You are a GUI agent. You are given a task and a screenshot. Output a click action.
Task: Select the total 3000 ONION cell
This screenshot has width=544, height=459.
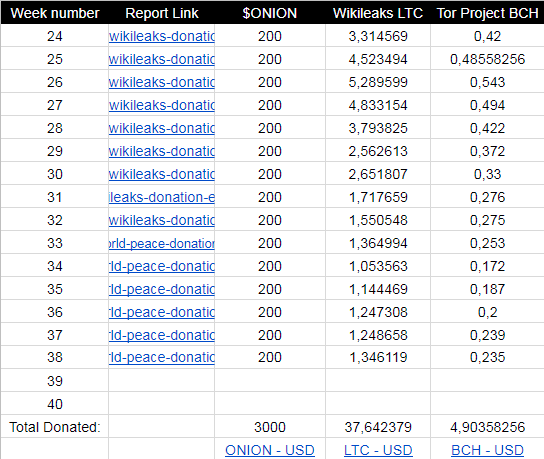click(270, 427)
